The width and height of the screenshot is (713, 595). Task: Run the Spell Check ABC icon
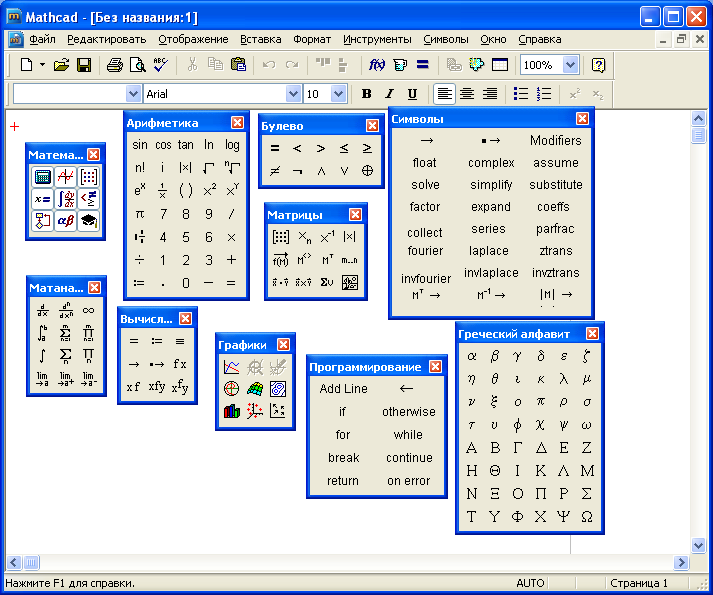160,65
